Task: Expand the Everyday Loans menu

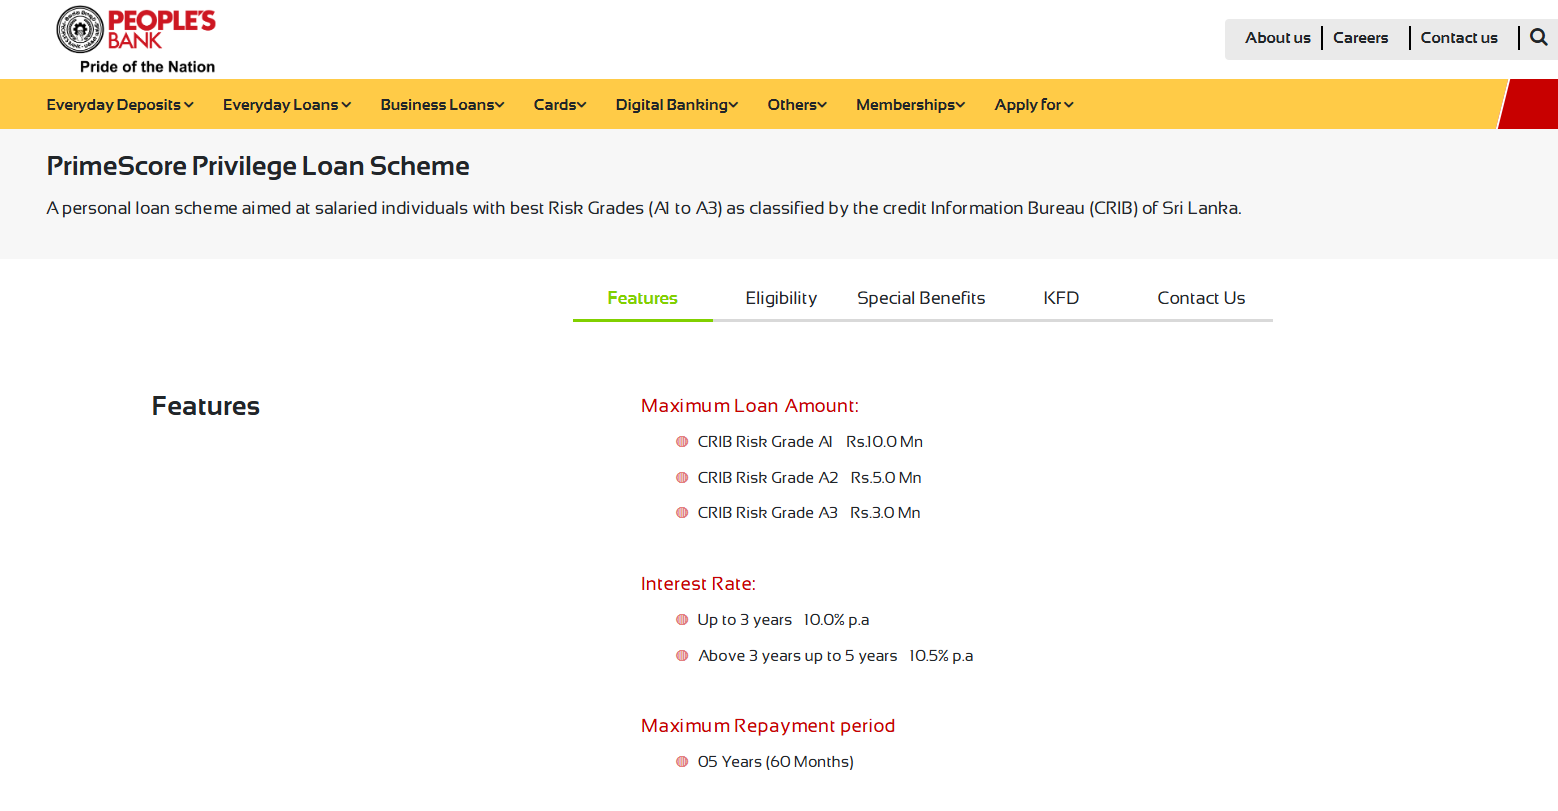Action: (287, 105)
